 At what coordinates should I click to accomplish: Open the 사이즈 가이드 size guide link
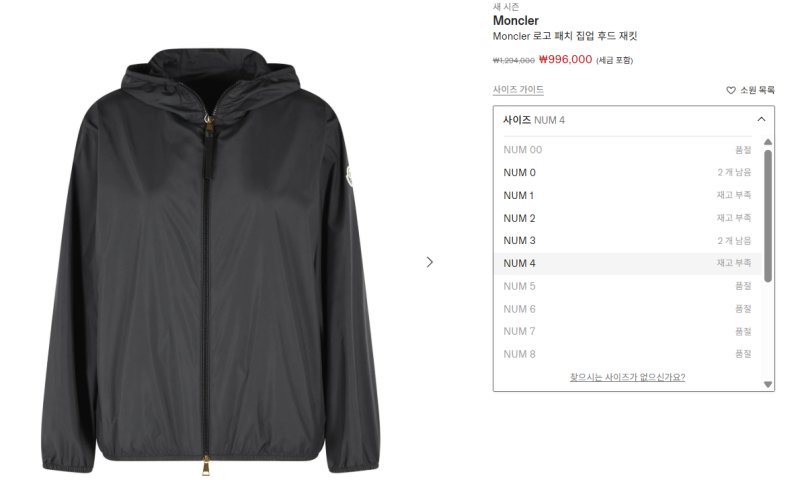[x=518, y=90]
